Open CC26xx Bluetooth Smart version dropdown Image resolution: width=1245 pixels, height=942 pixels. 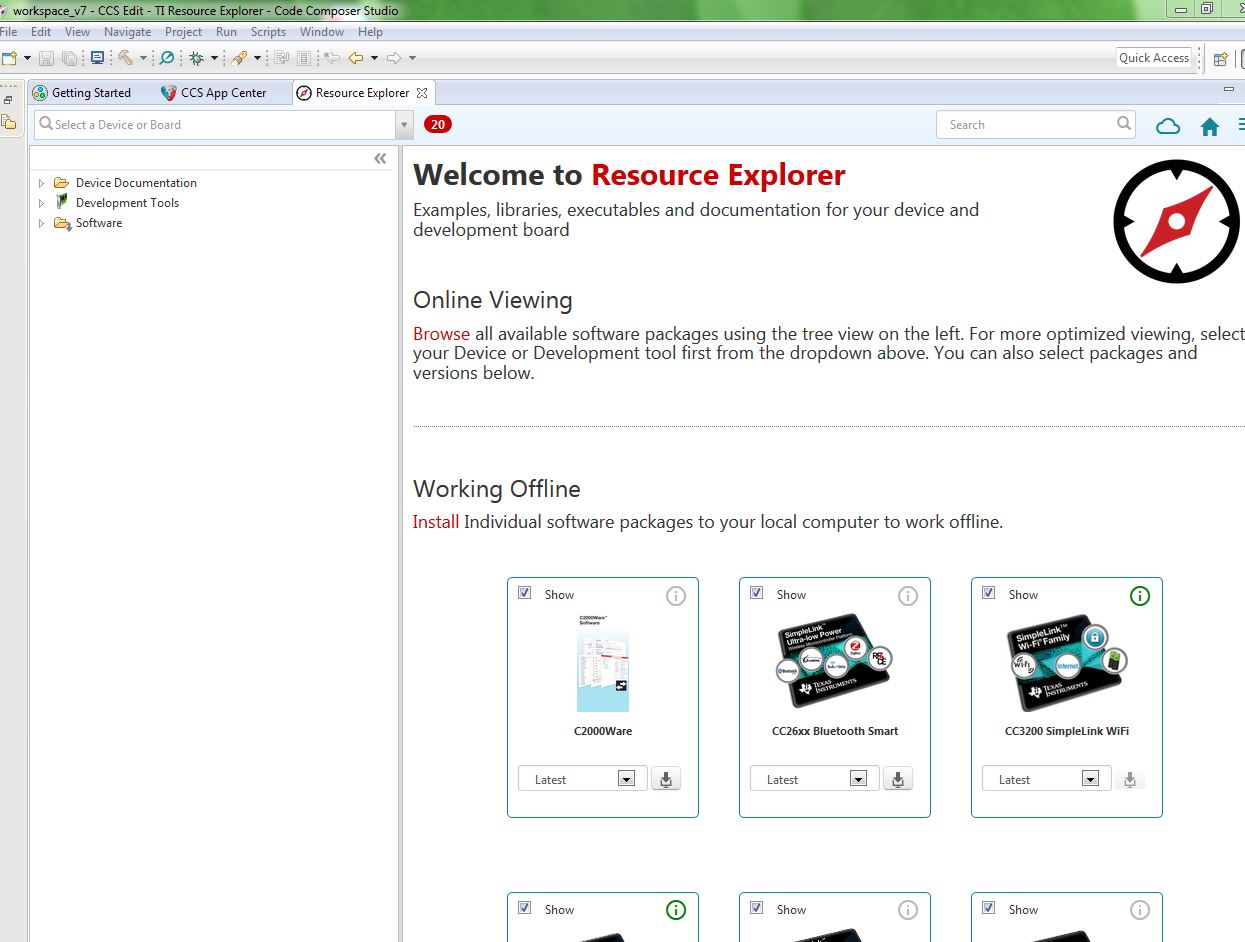pos(858,779)
